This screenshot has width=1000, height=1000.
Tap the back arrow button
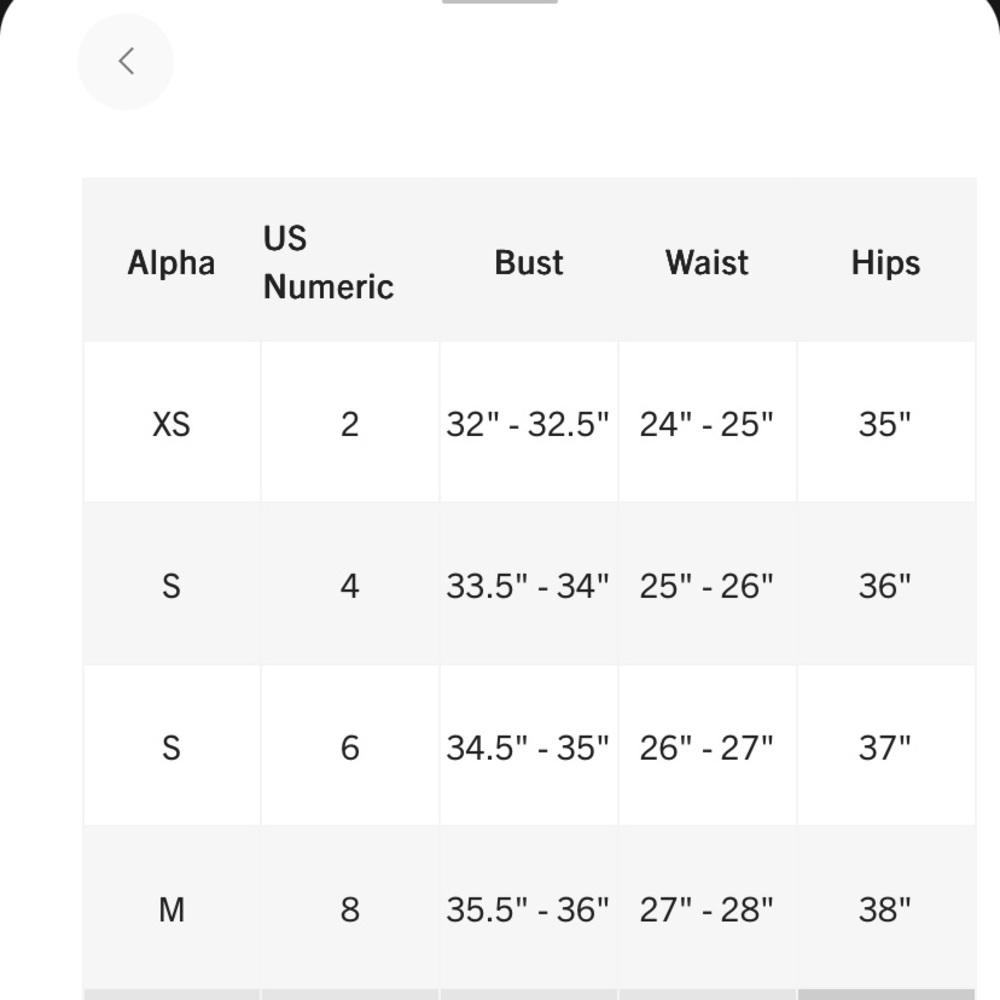126,62
